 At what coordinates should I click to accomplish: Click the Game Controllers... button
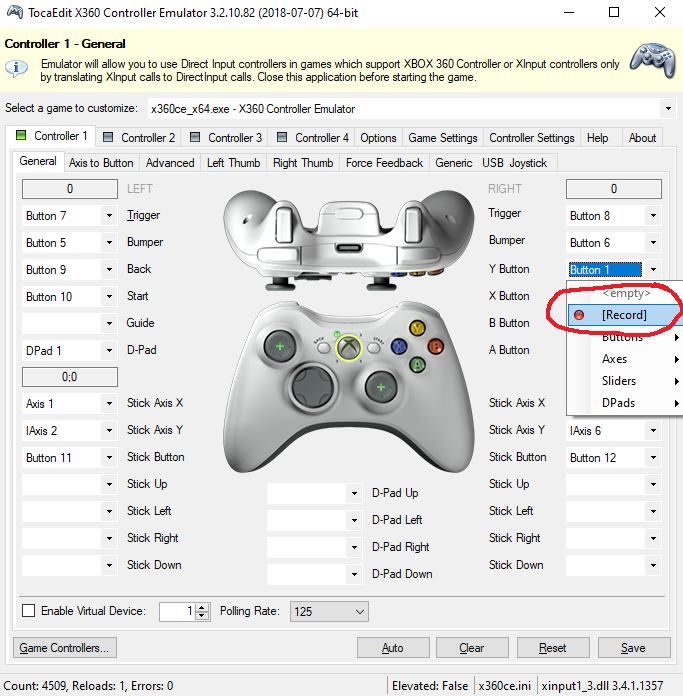click(65, 648)
